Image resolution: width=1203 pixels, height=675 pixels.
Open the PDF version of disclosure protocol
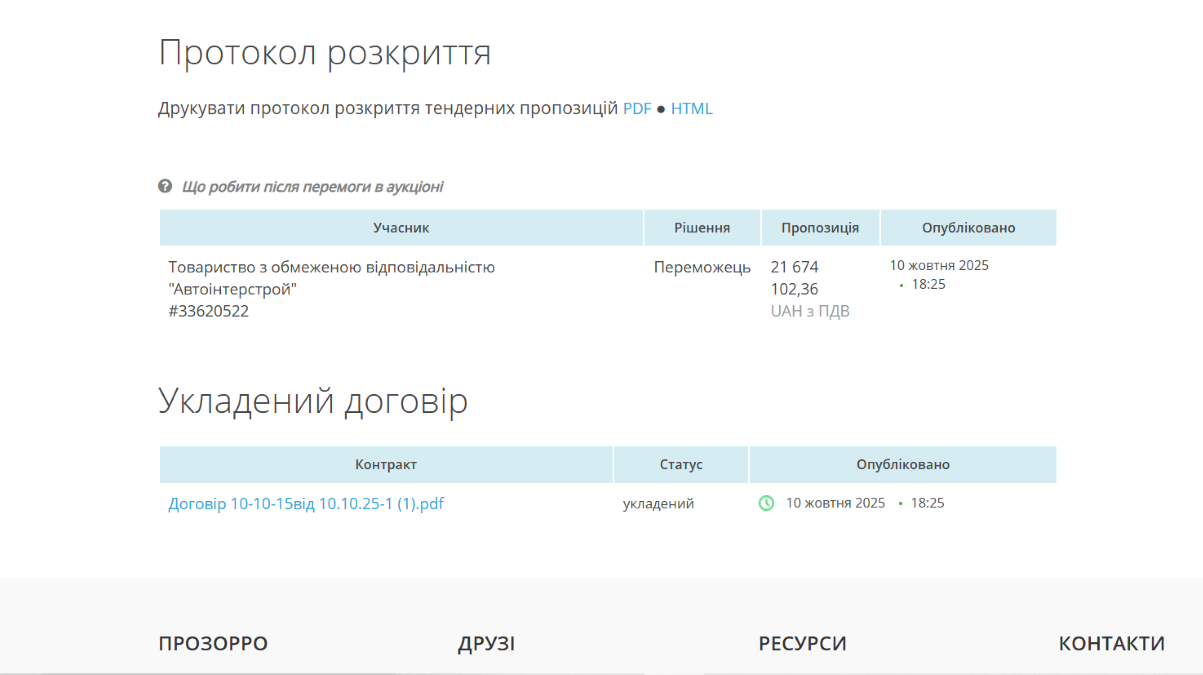[637, 109]
